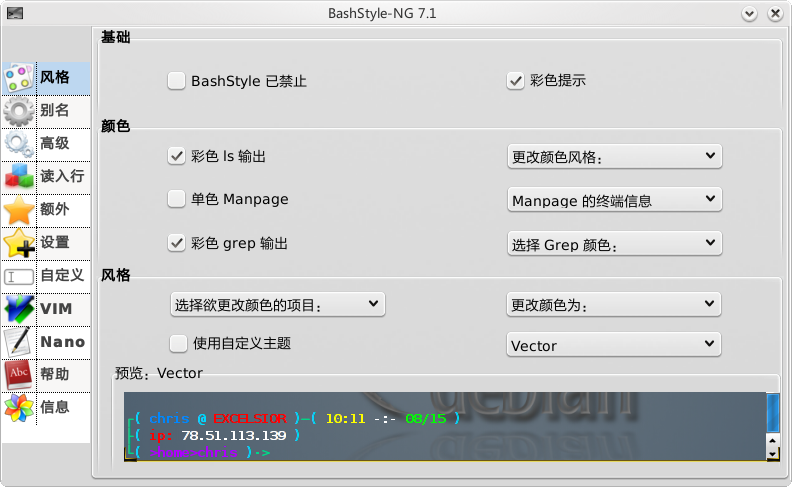Close the BashStyle-NG window
The height and width of the screenshot is (487, 792).
click(x=775, y=14)
